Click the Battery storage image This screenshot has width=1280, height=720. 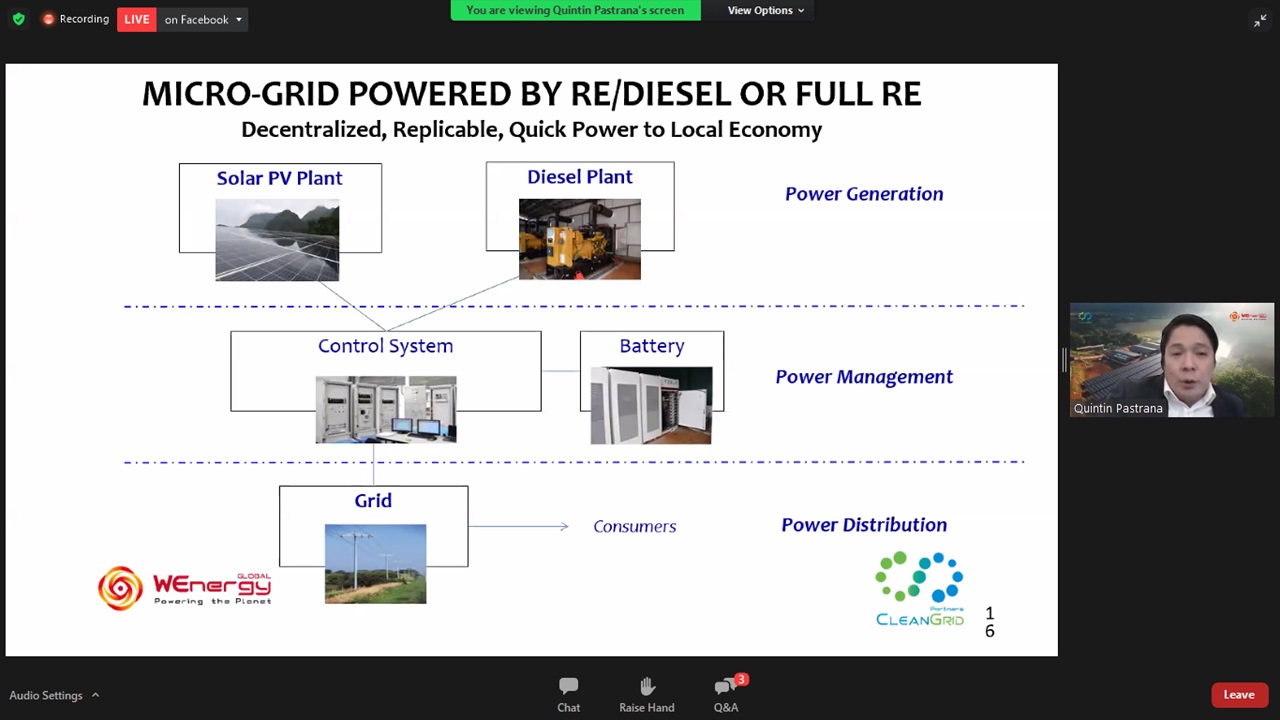click(651, 405)
